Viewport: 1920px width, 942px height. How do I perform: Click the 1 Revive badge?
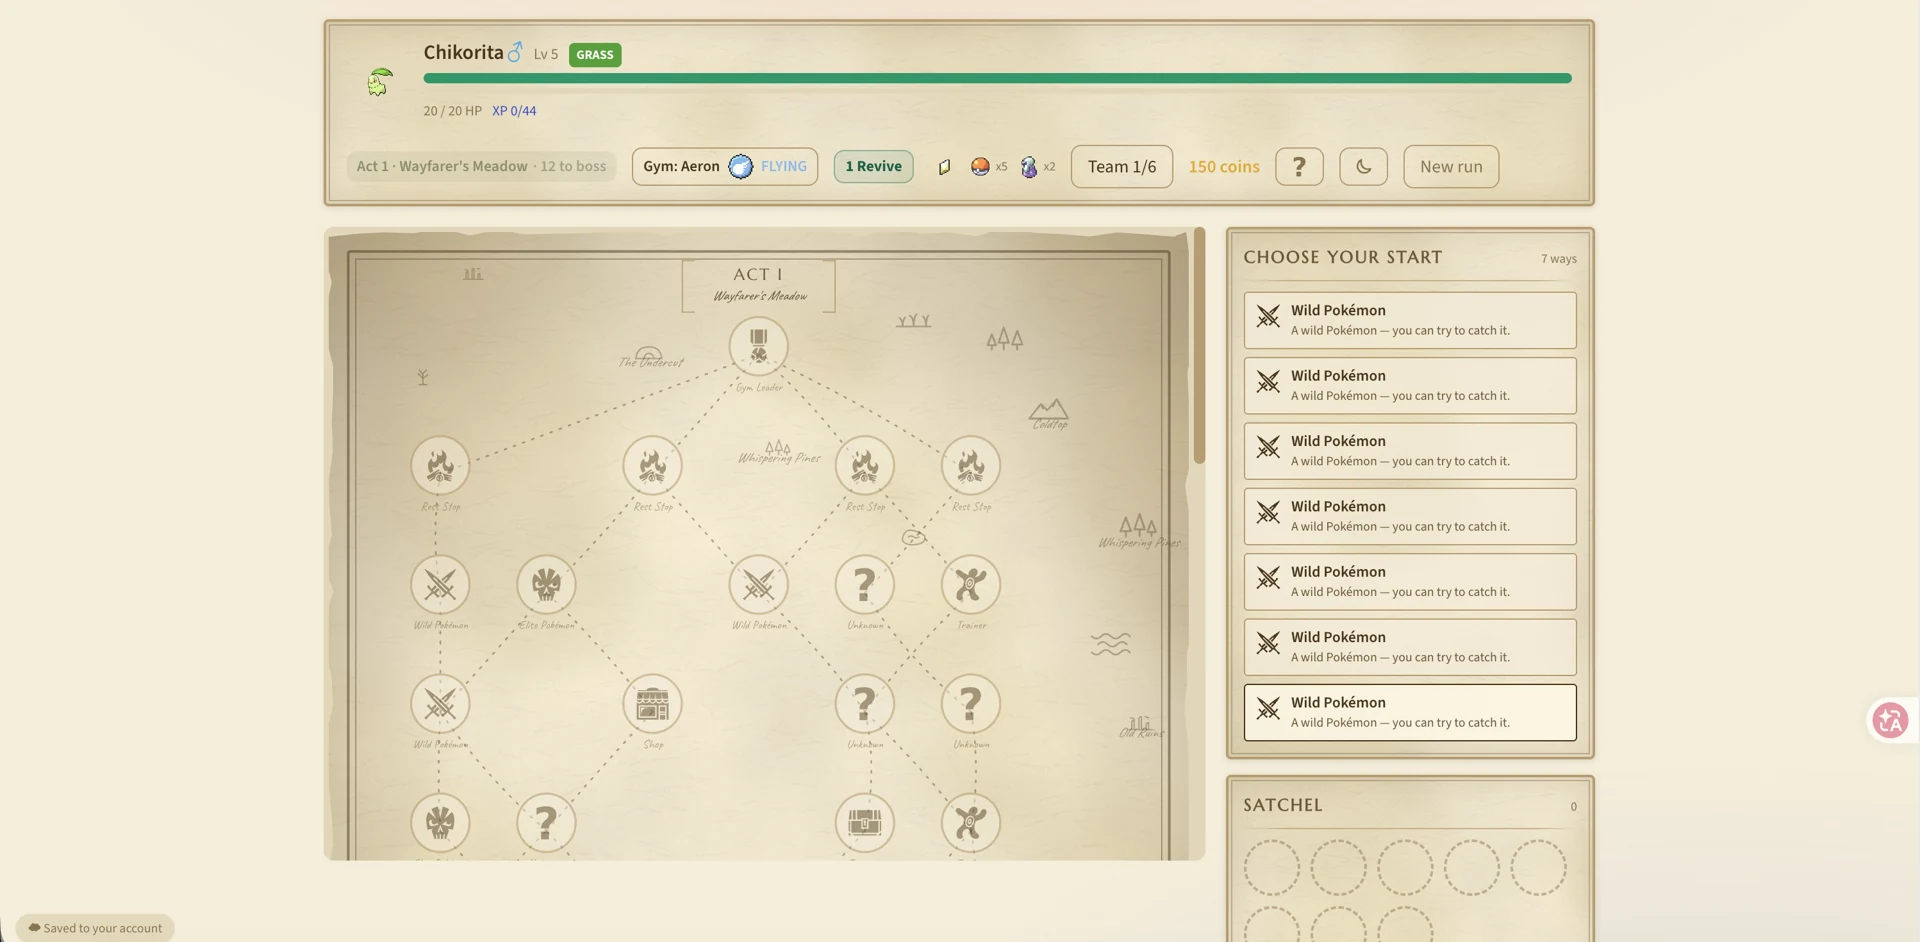pos(873,166)
